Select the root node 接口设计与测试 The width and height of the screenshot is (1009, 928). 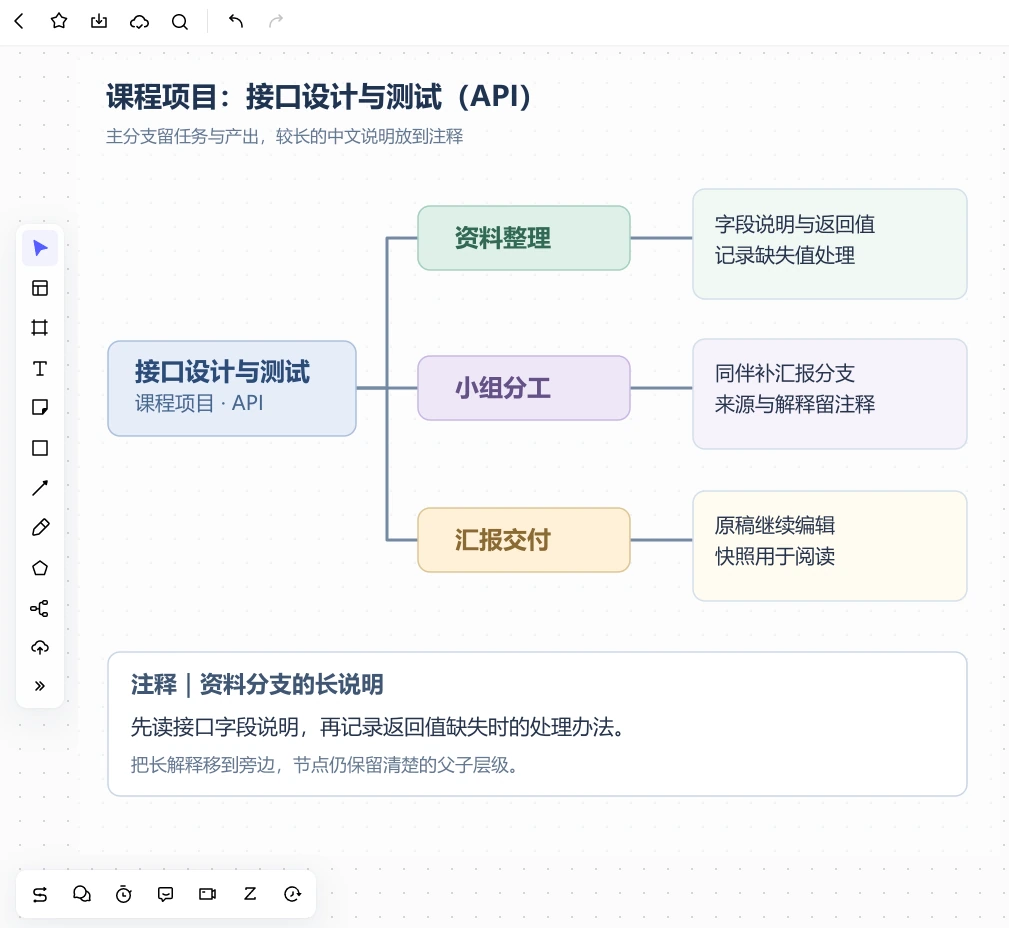(x=232, y=389)
